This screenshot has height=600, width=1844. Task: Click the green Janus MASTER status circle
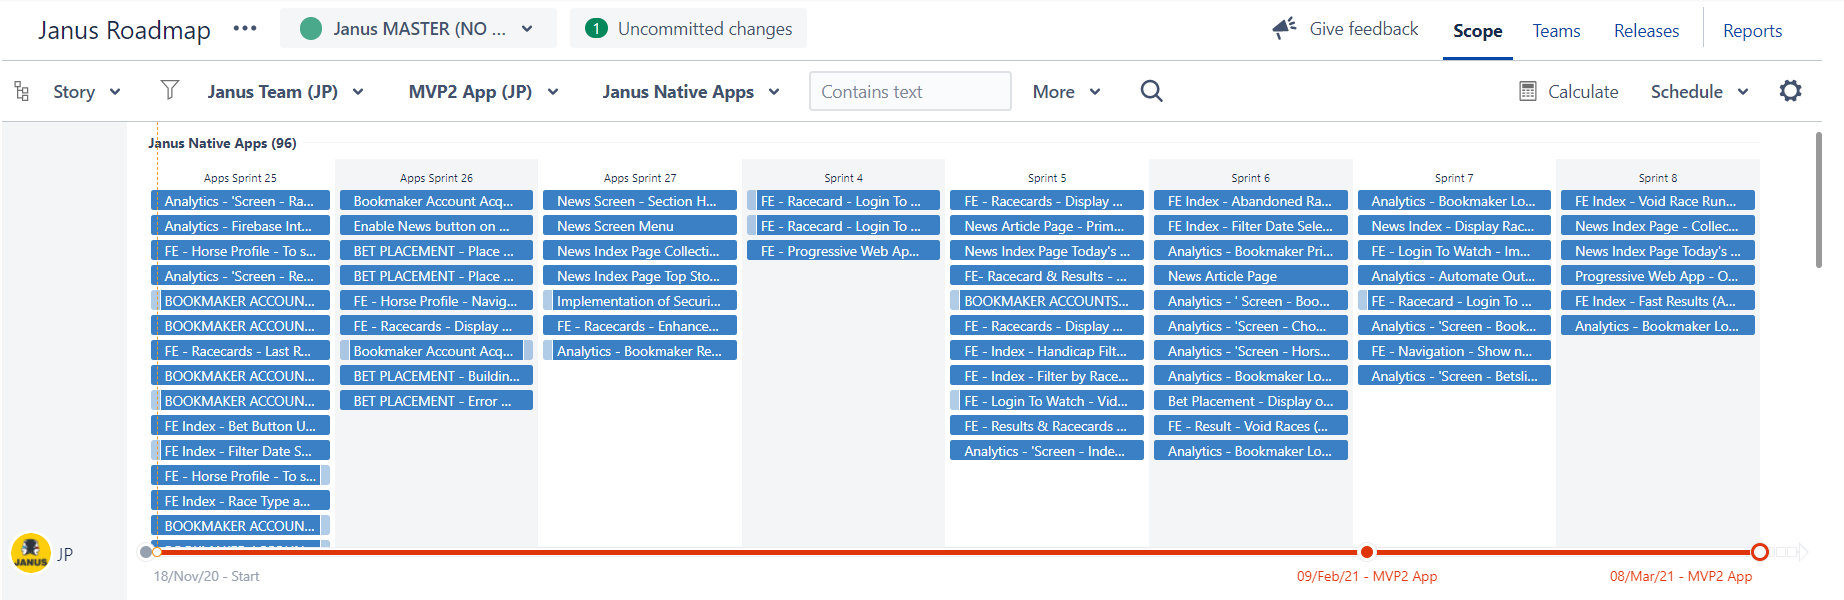click(x=311, y=29)
